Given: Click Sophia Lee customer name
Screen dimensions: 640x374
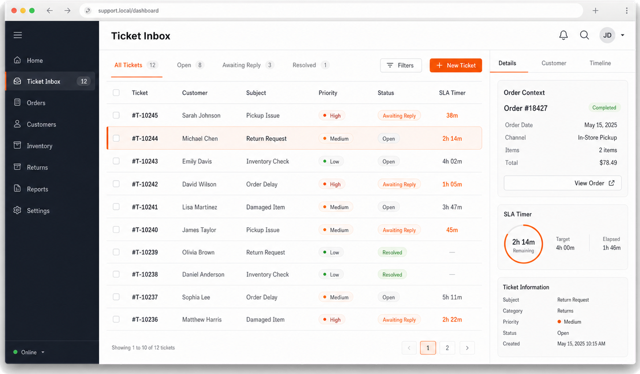Looking at the screenshot, I should (196, 297).
